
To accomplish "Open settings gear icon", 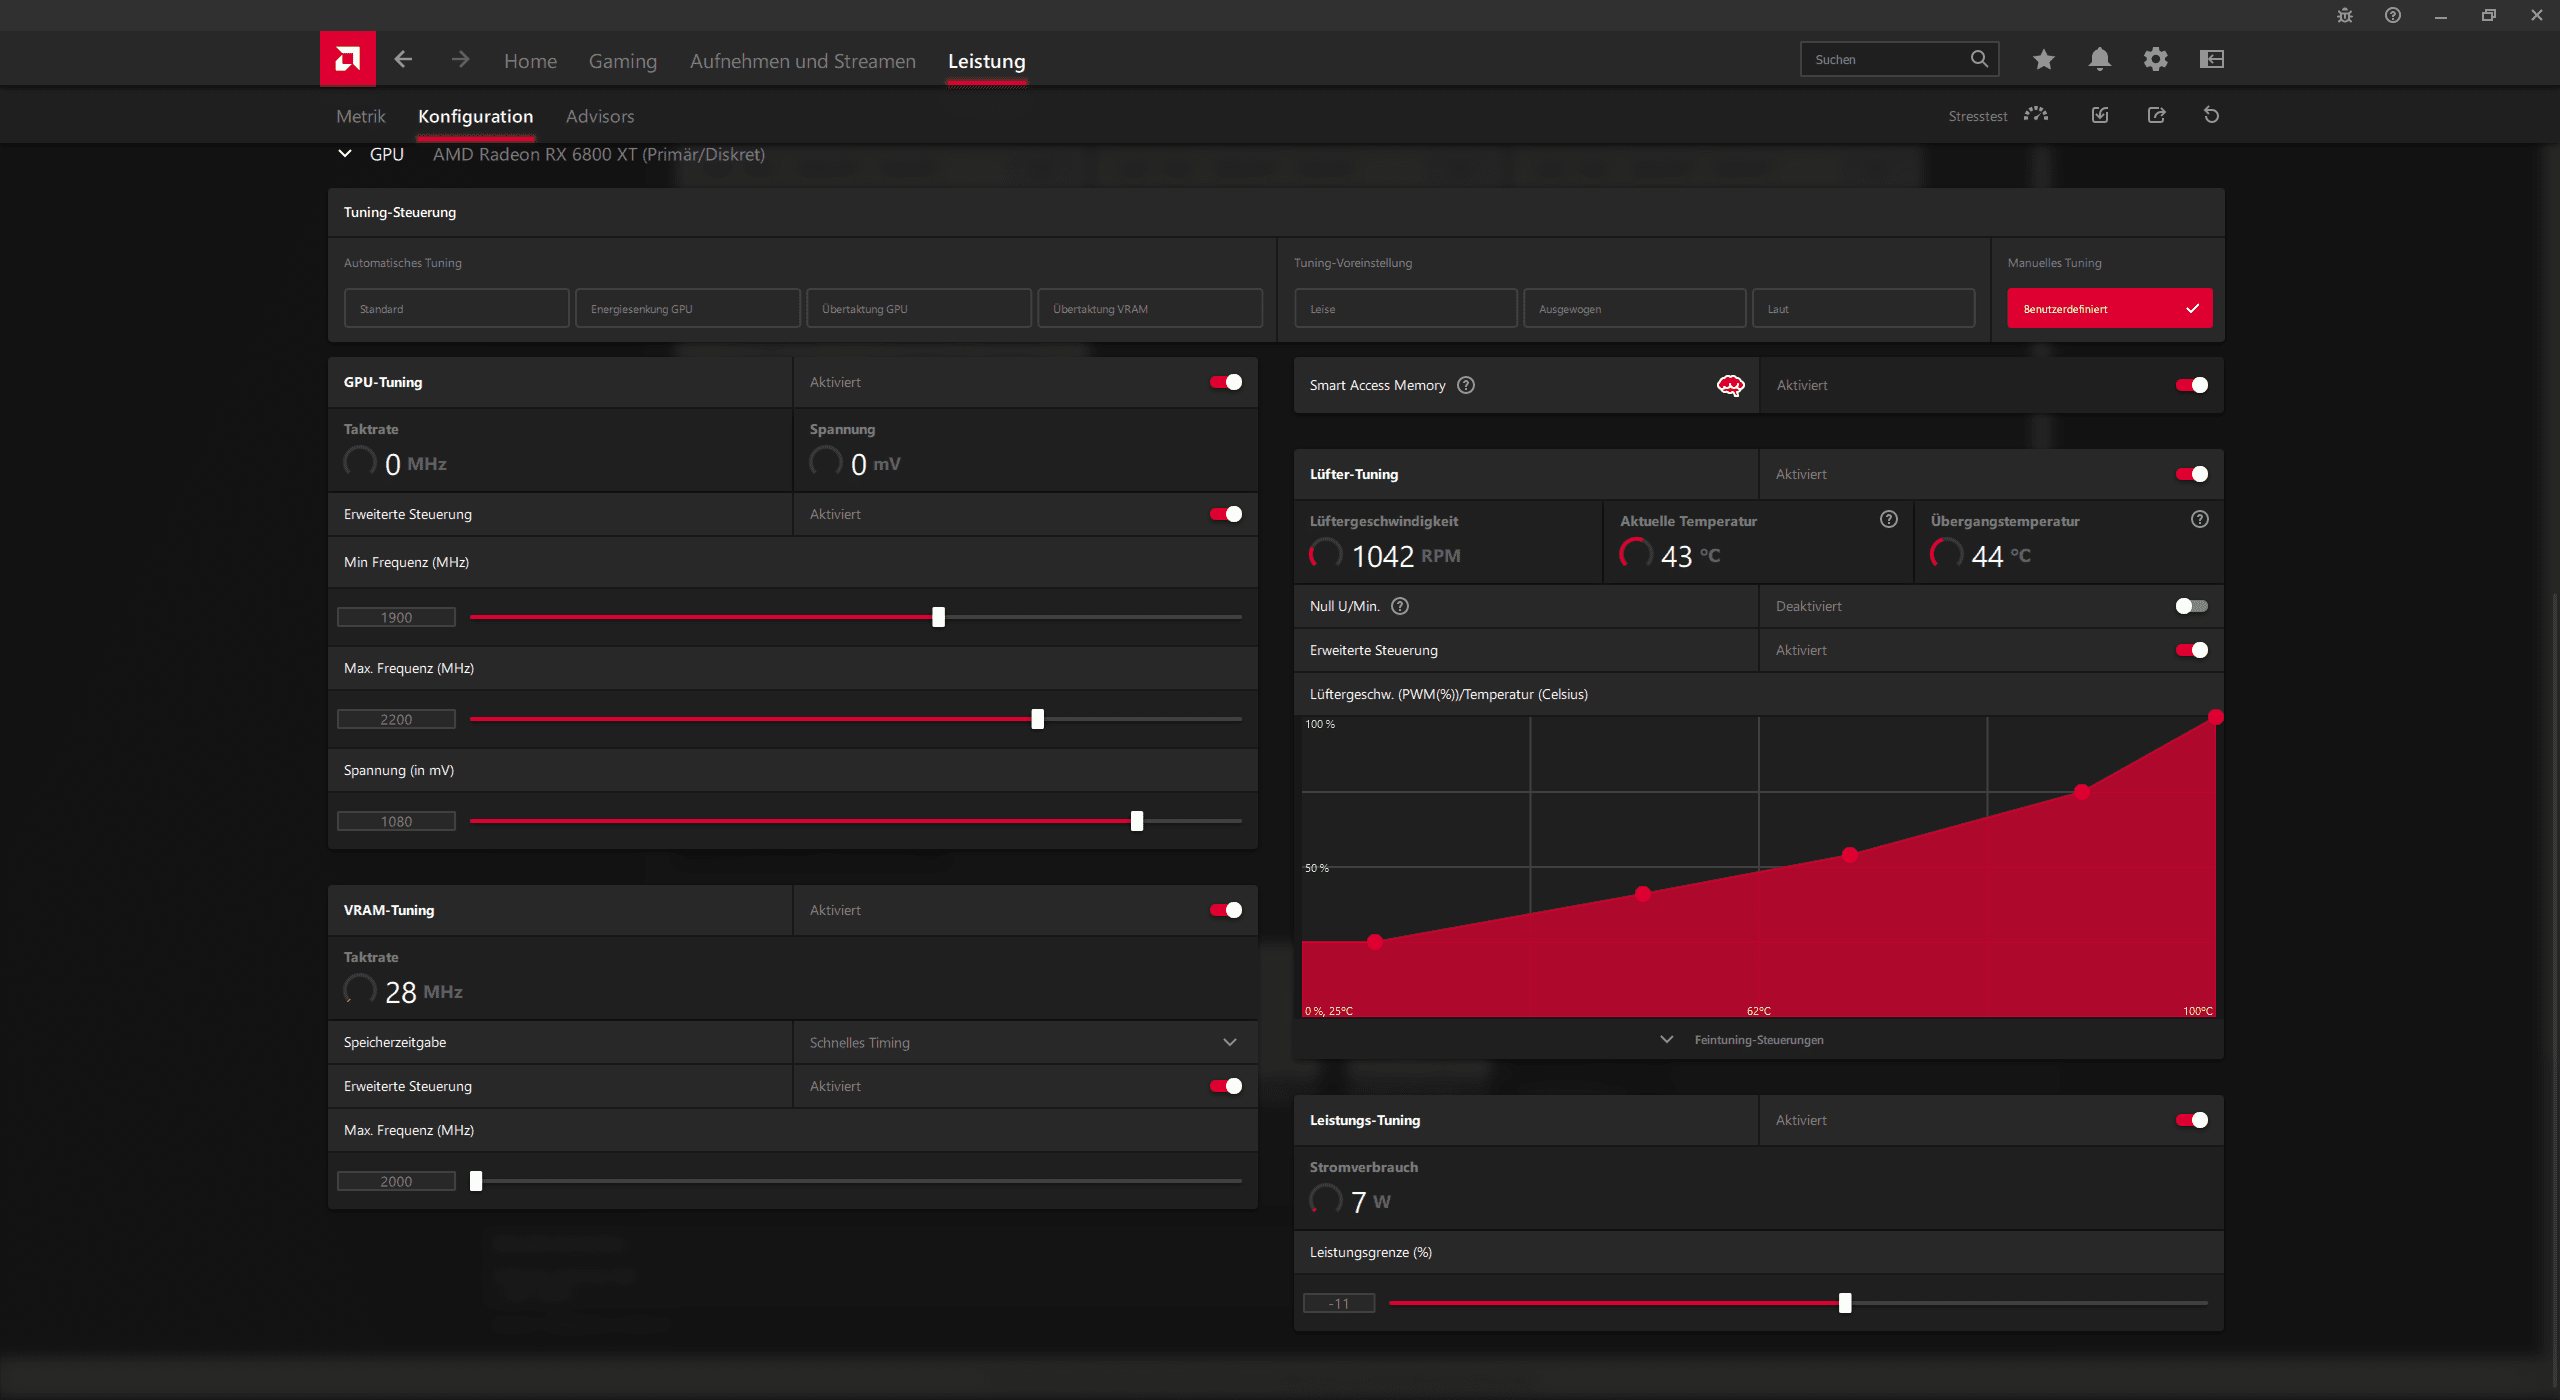I will (2155, 60).
